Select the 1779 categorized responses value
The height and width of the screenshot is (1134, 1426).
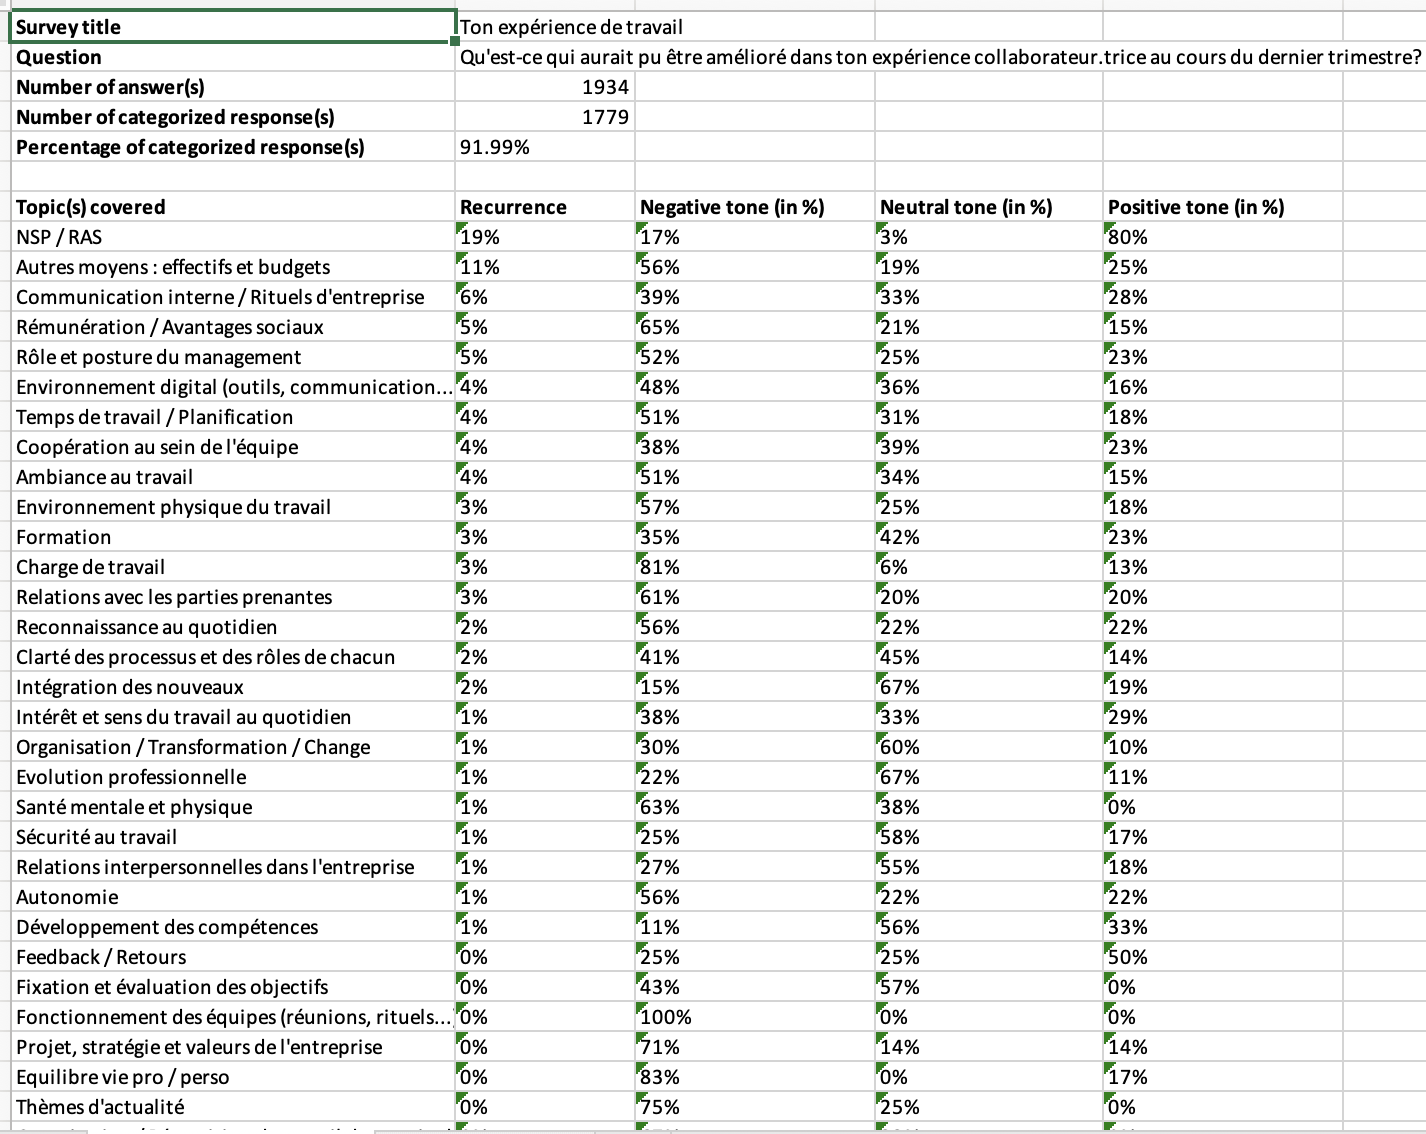click(x=605, y=117)
